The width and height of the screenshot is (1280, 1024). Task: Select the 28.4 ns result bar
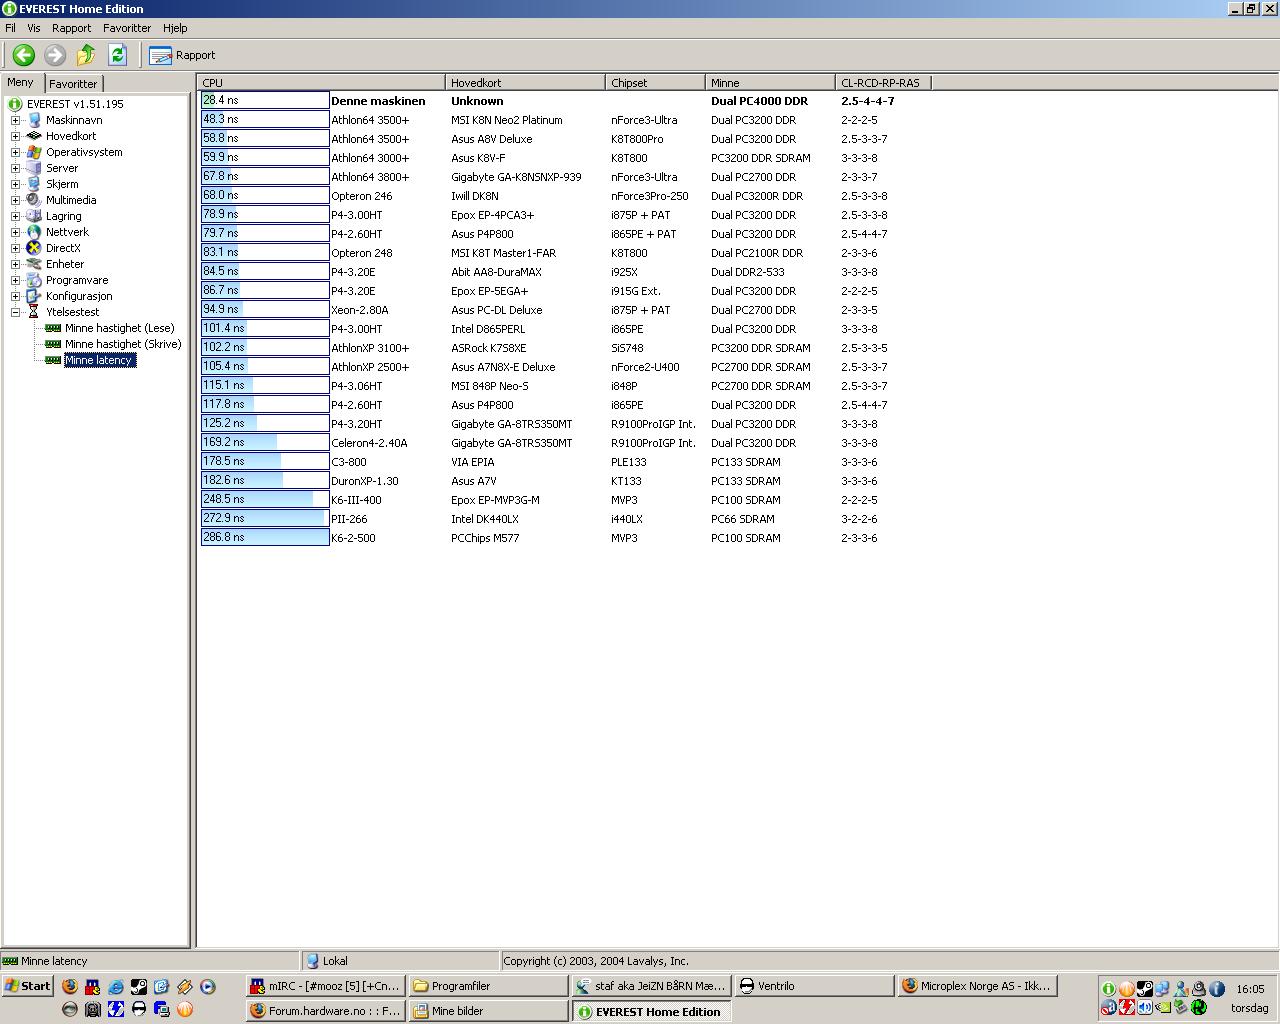coord(265,100)
